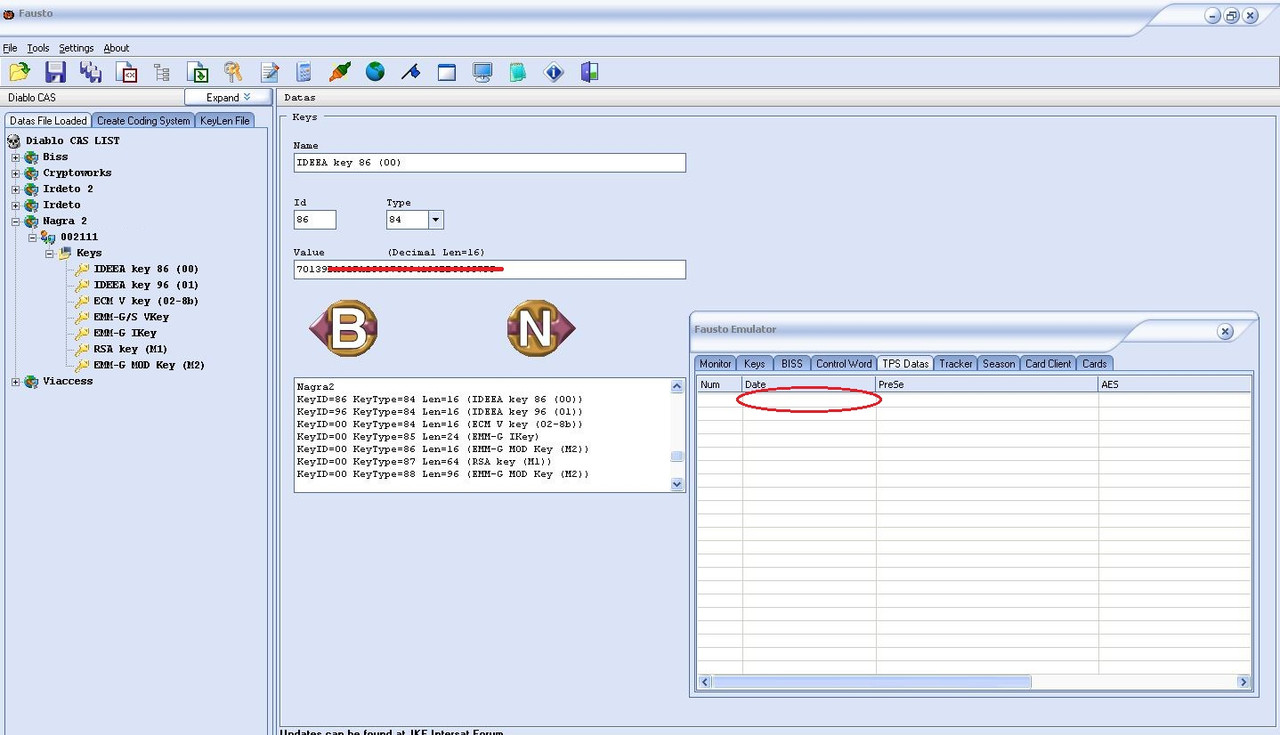Switch to Tracker tab in emulator
The width and height of the screenshot is (1280, 735).
click(955, 363)
